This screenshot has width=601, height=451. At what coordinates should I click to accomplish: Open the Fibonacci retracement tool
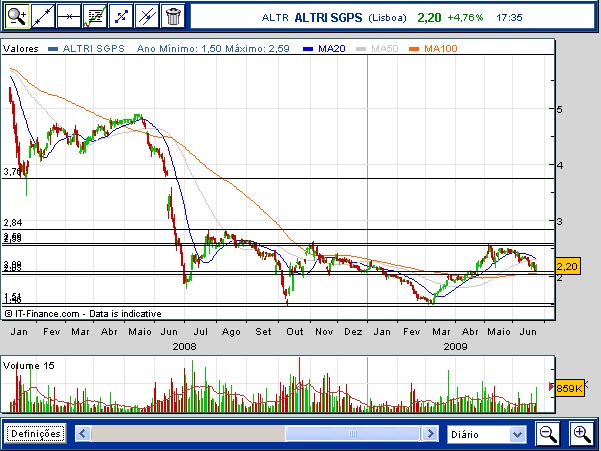point(95,16)
